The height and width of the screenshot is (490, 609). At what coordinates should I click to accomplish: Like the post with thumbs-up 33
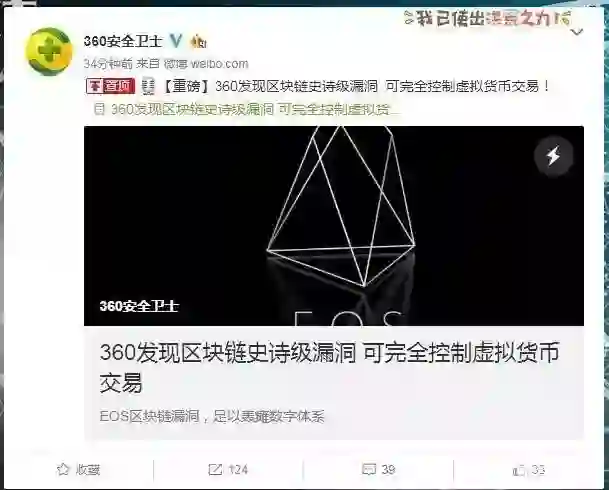click(529, 471)
